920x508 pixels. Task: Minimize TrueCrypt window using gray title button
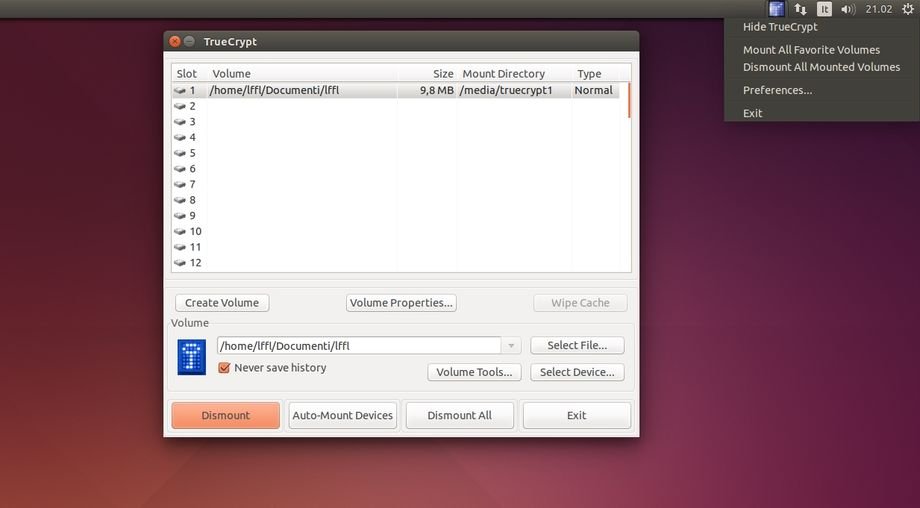coord(189,41)
